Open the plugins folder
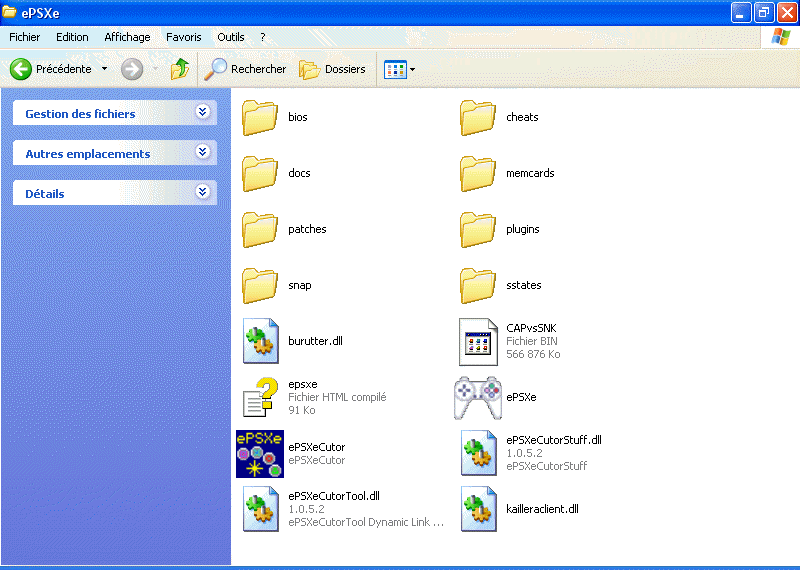This screenshot has width=800, height=570. [478, 229]
